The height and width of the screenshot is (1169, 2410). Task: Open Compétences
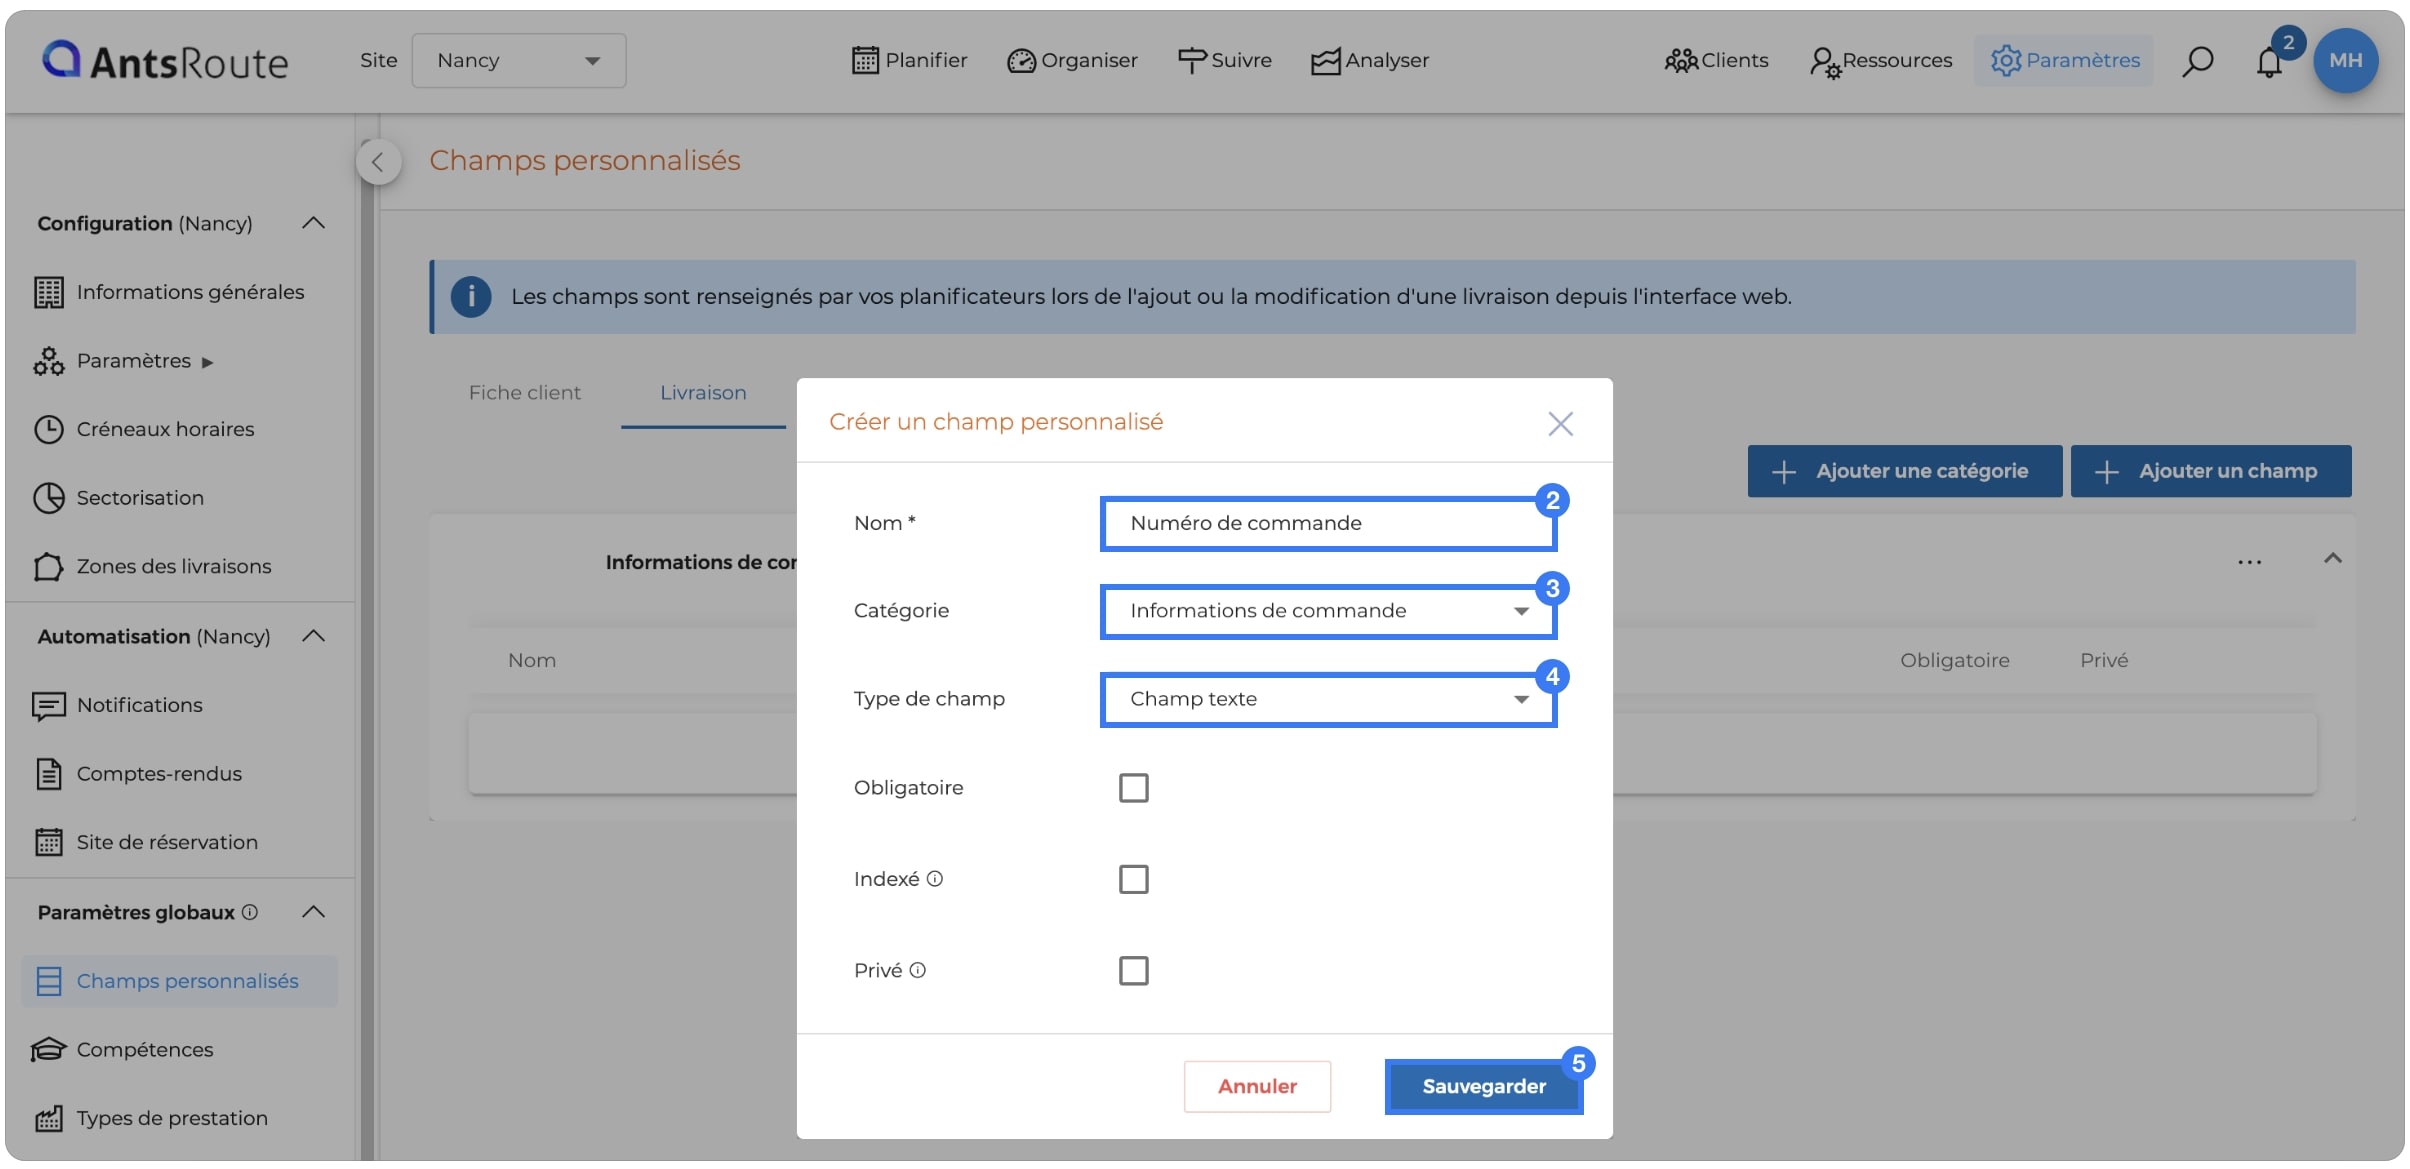tap(145, 1050)
